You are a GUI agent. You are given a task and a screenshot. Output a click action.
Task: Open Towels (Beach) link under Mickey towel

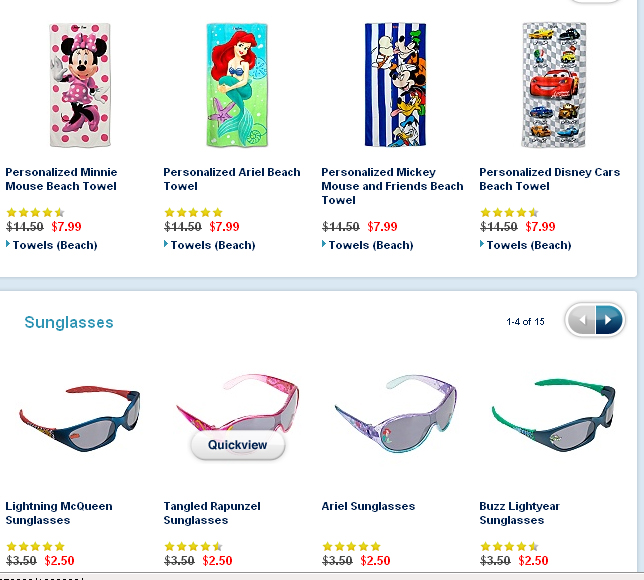[x=371, y=245]
